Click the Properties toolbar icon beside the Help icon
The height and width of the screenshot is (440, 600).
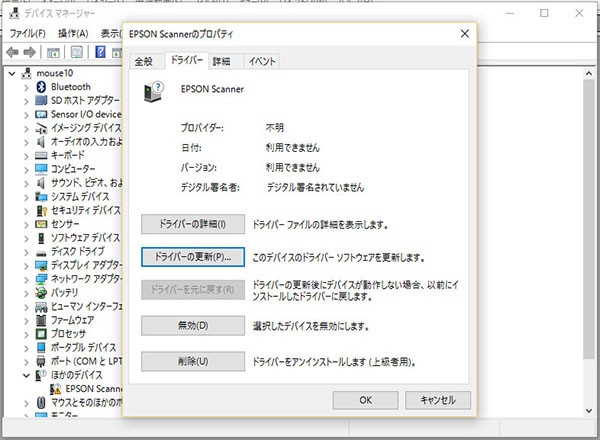pyautogui.click(x=77, y=52)
